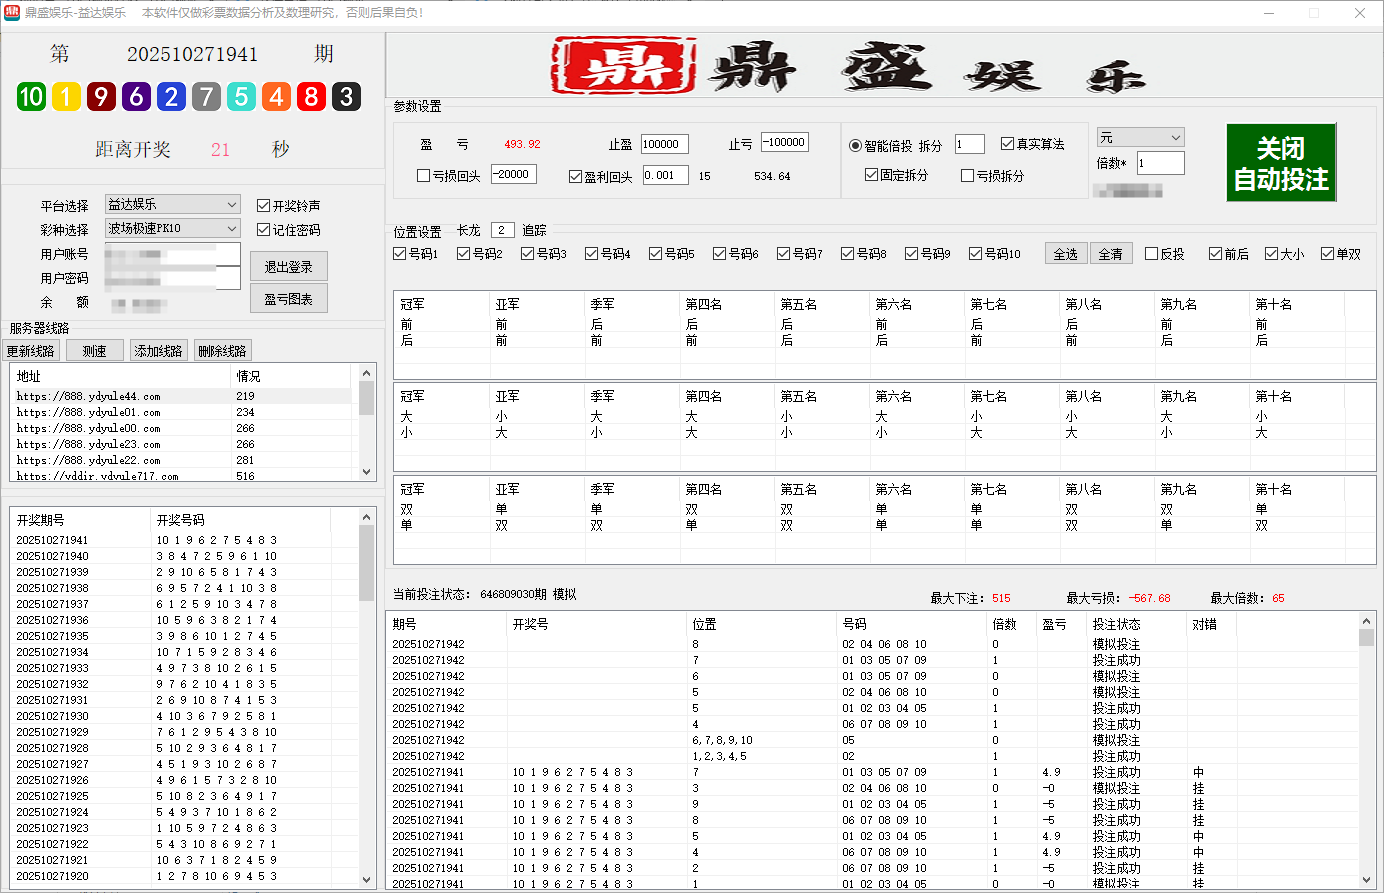Select the black number 3 ball
1384x893 pixels.
(x=346, y=97)
